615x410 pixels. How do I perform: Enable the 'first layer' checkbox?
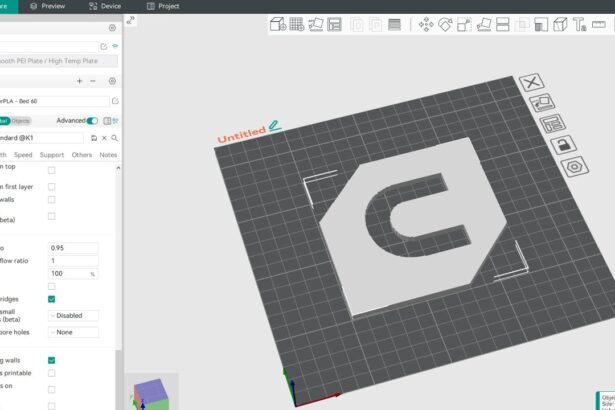[52, 186]
